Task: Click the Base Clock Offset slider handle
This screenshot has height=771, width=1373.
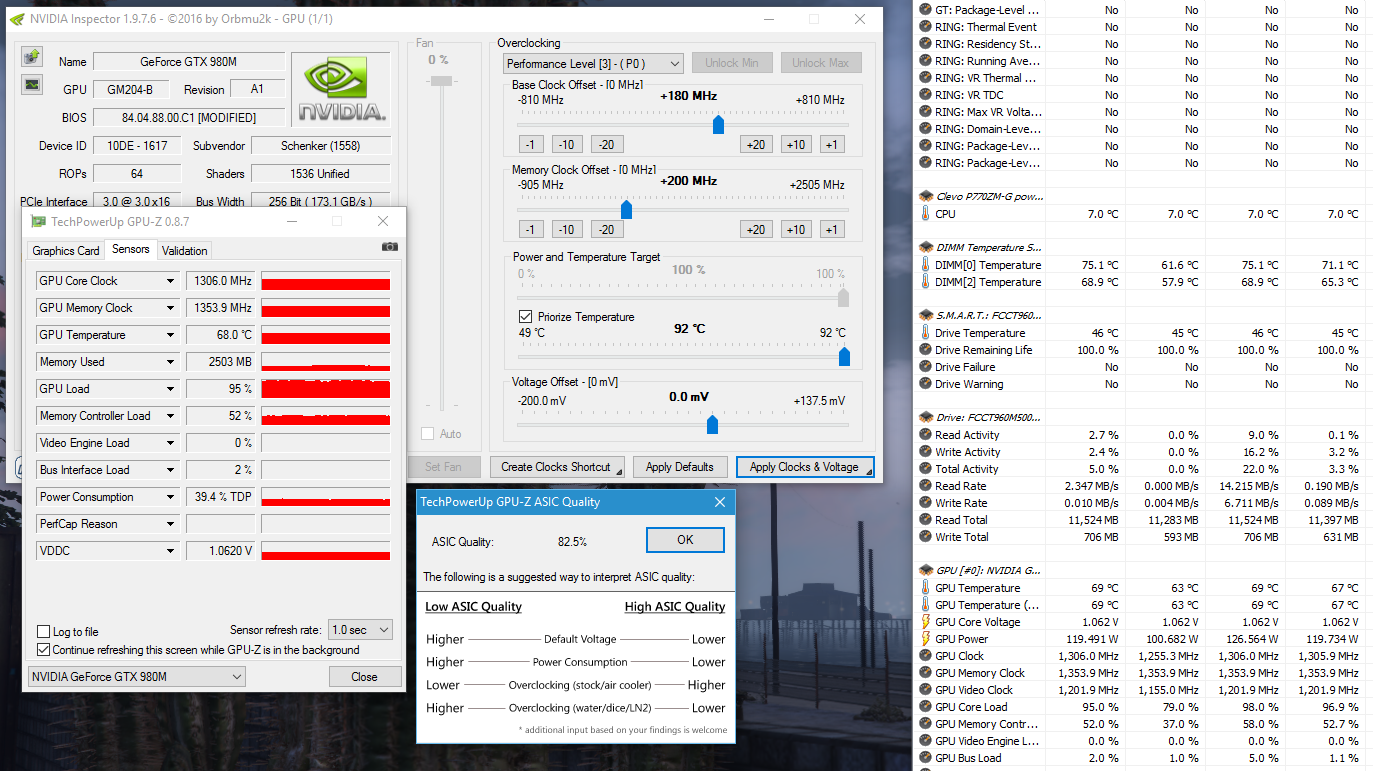Action: coord(718,125)
